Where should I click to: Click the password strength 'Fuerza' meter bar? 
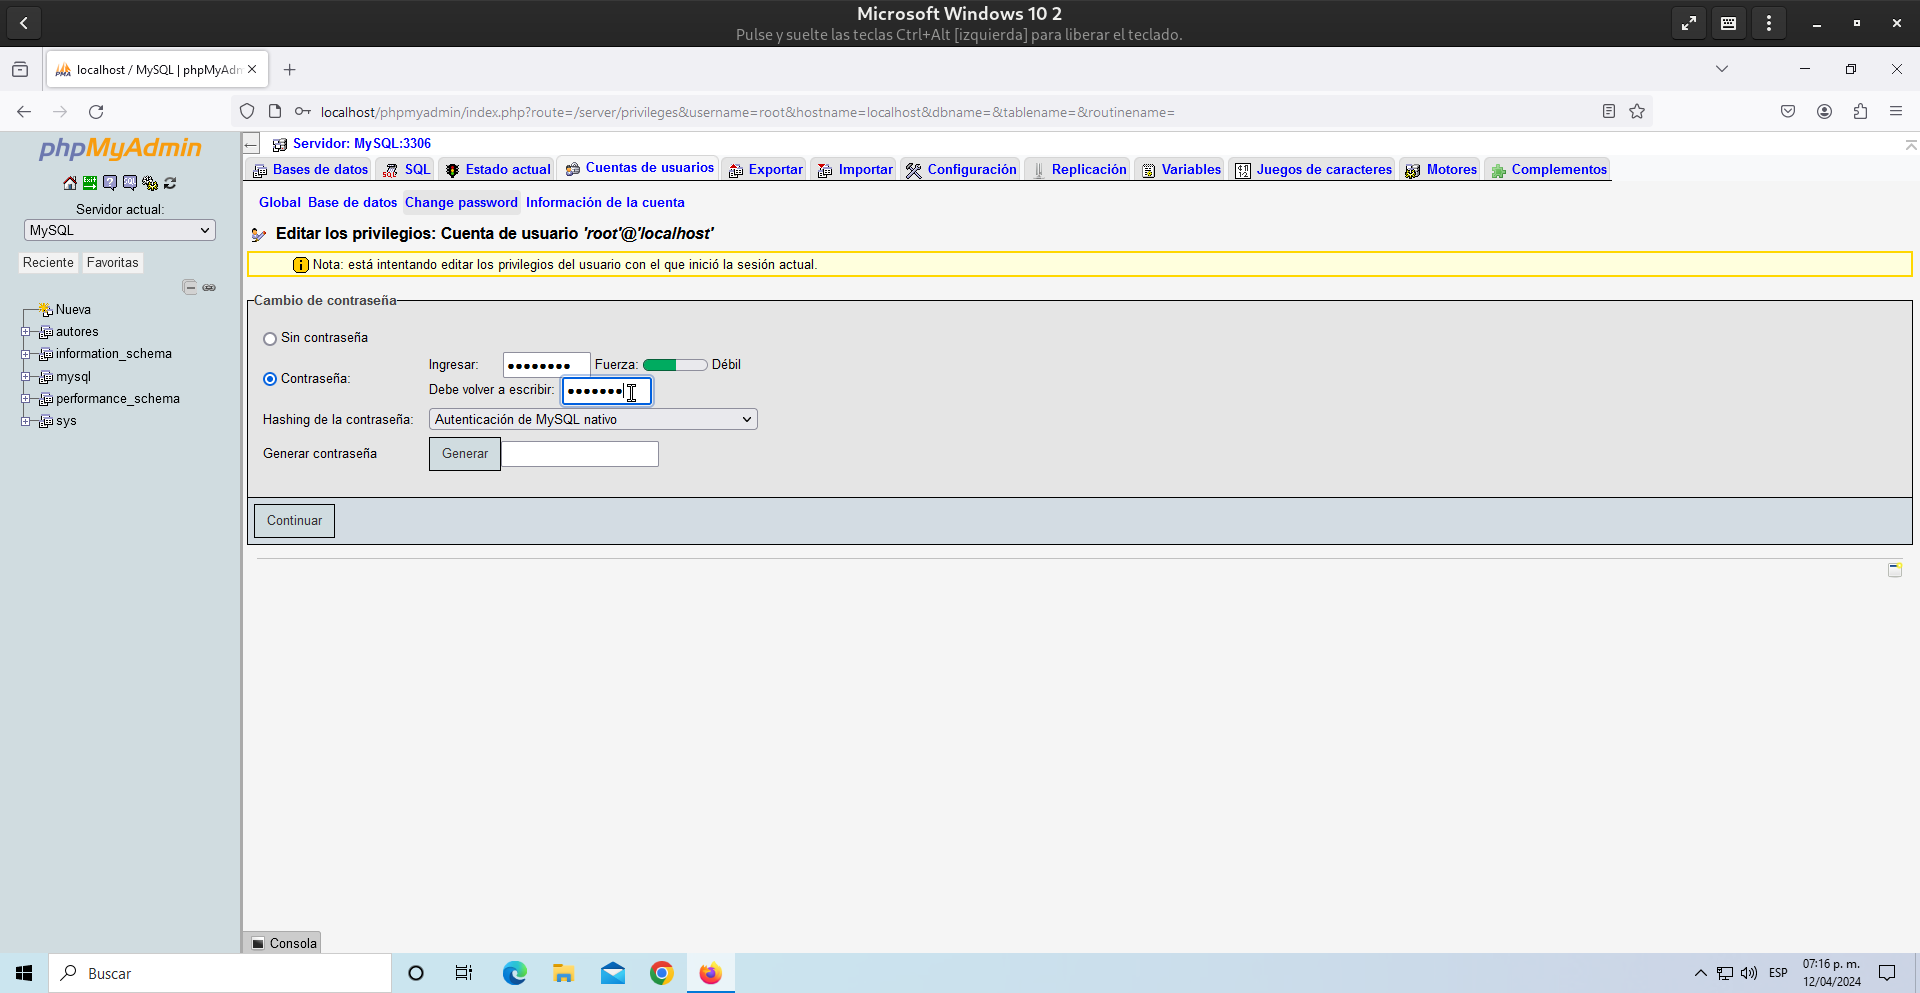[674, 365]
